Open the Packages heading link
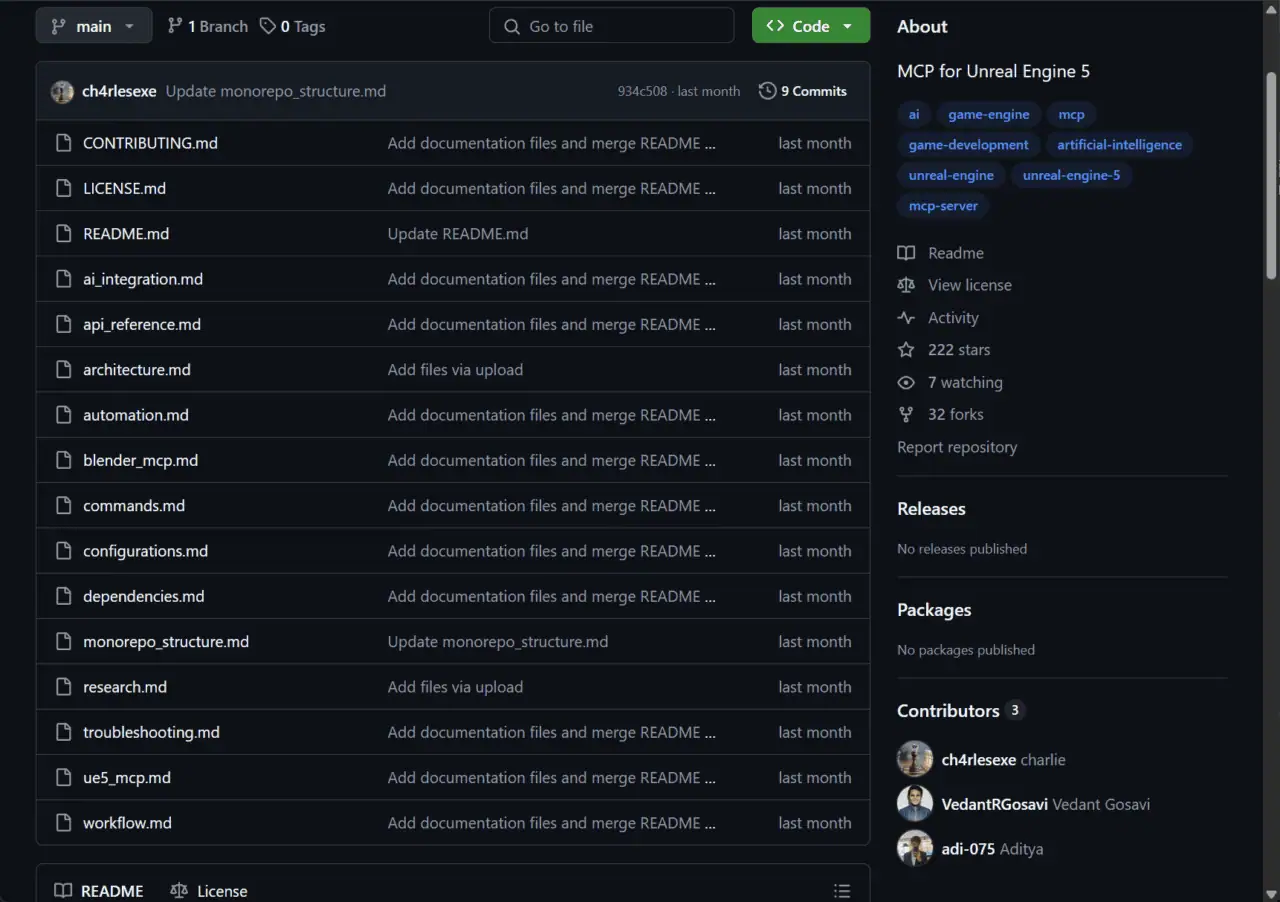Image resolution: width=1280 pixels, height=902 pixels. point(934,610)
